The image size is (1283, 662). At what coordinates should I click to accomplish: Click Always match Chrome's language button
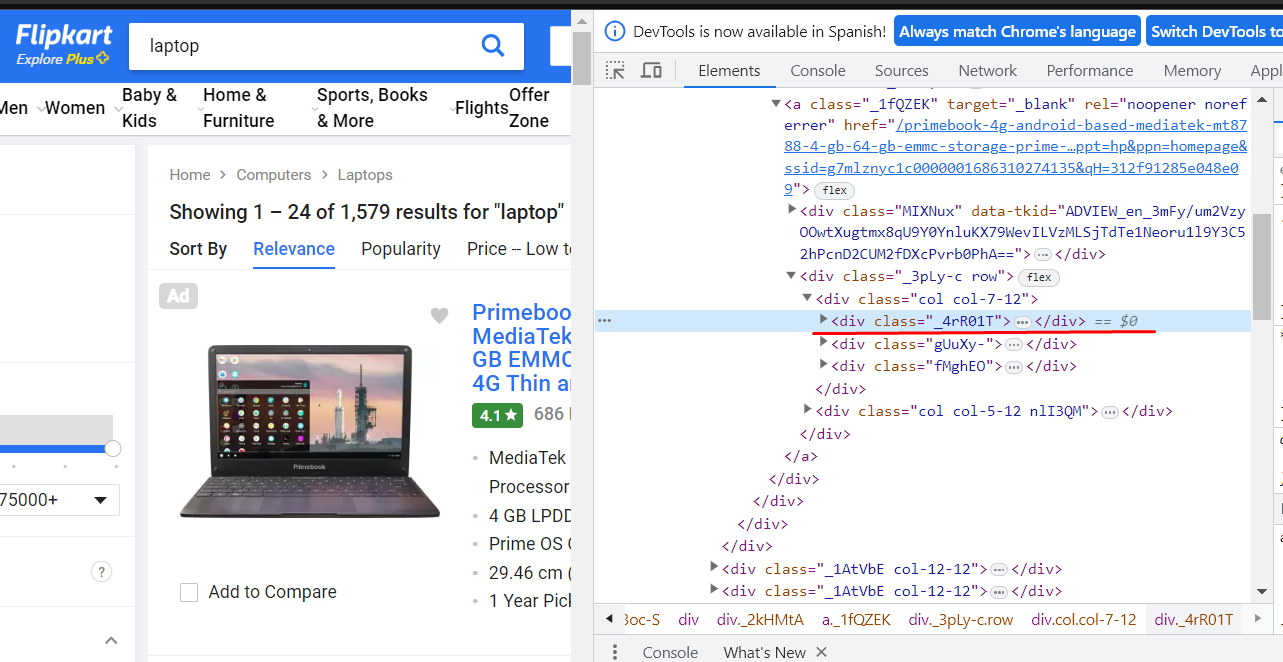click(1017, 31)
